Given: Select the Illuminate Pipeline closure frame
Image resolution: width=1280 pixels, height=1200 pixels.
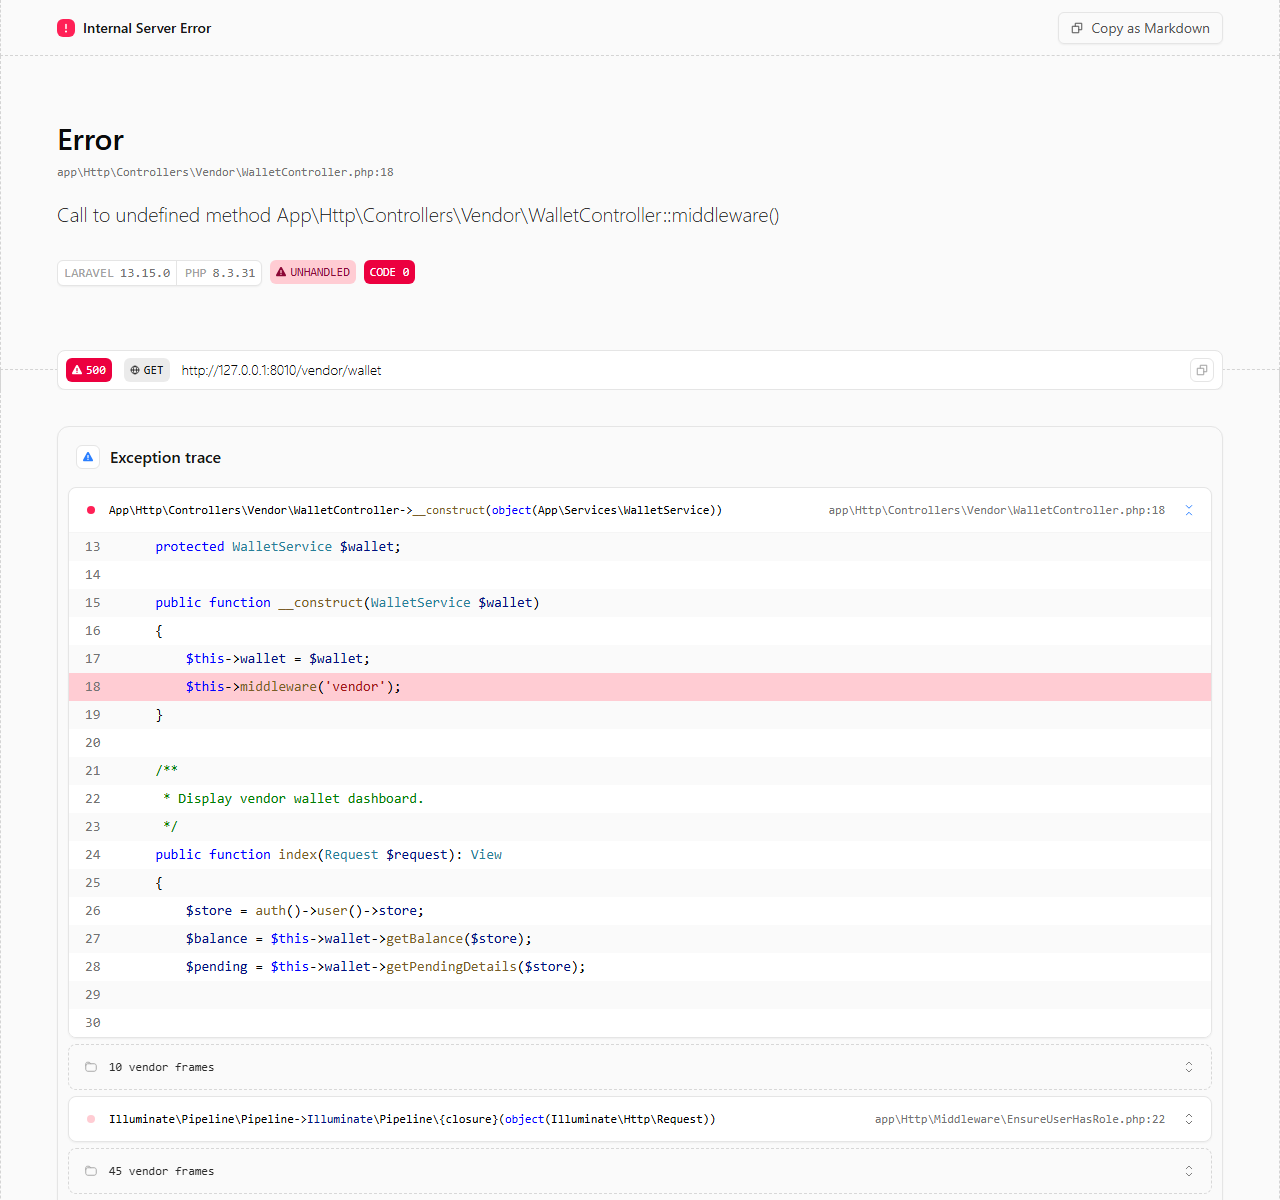Looking at the screenshot, I should pos(412,1119).
